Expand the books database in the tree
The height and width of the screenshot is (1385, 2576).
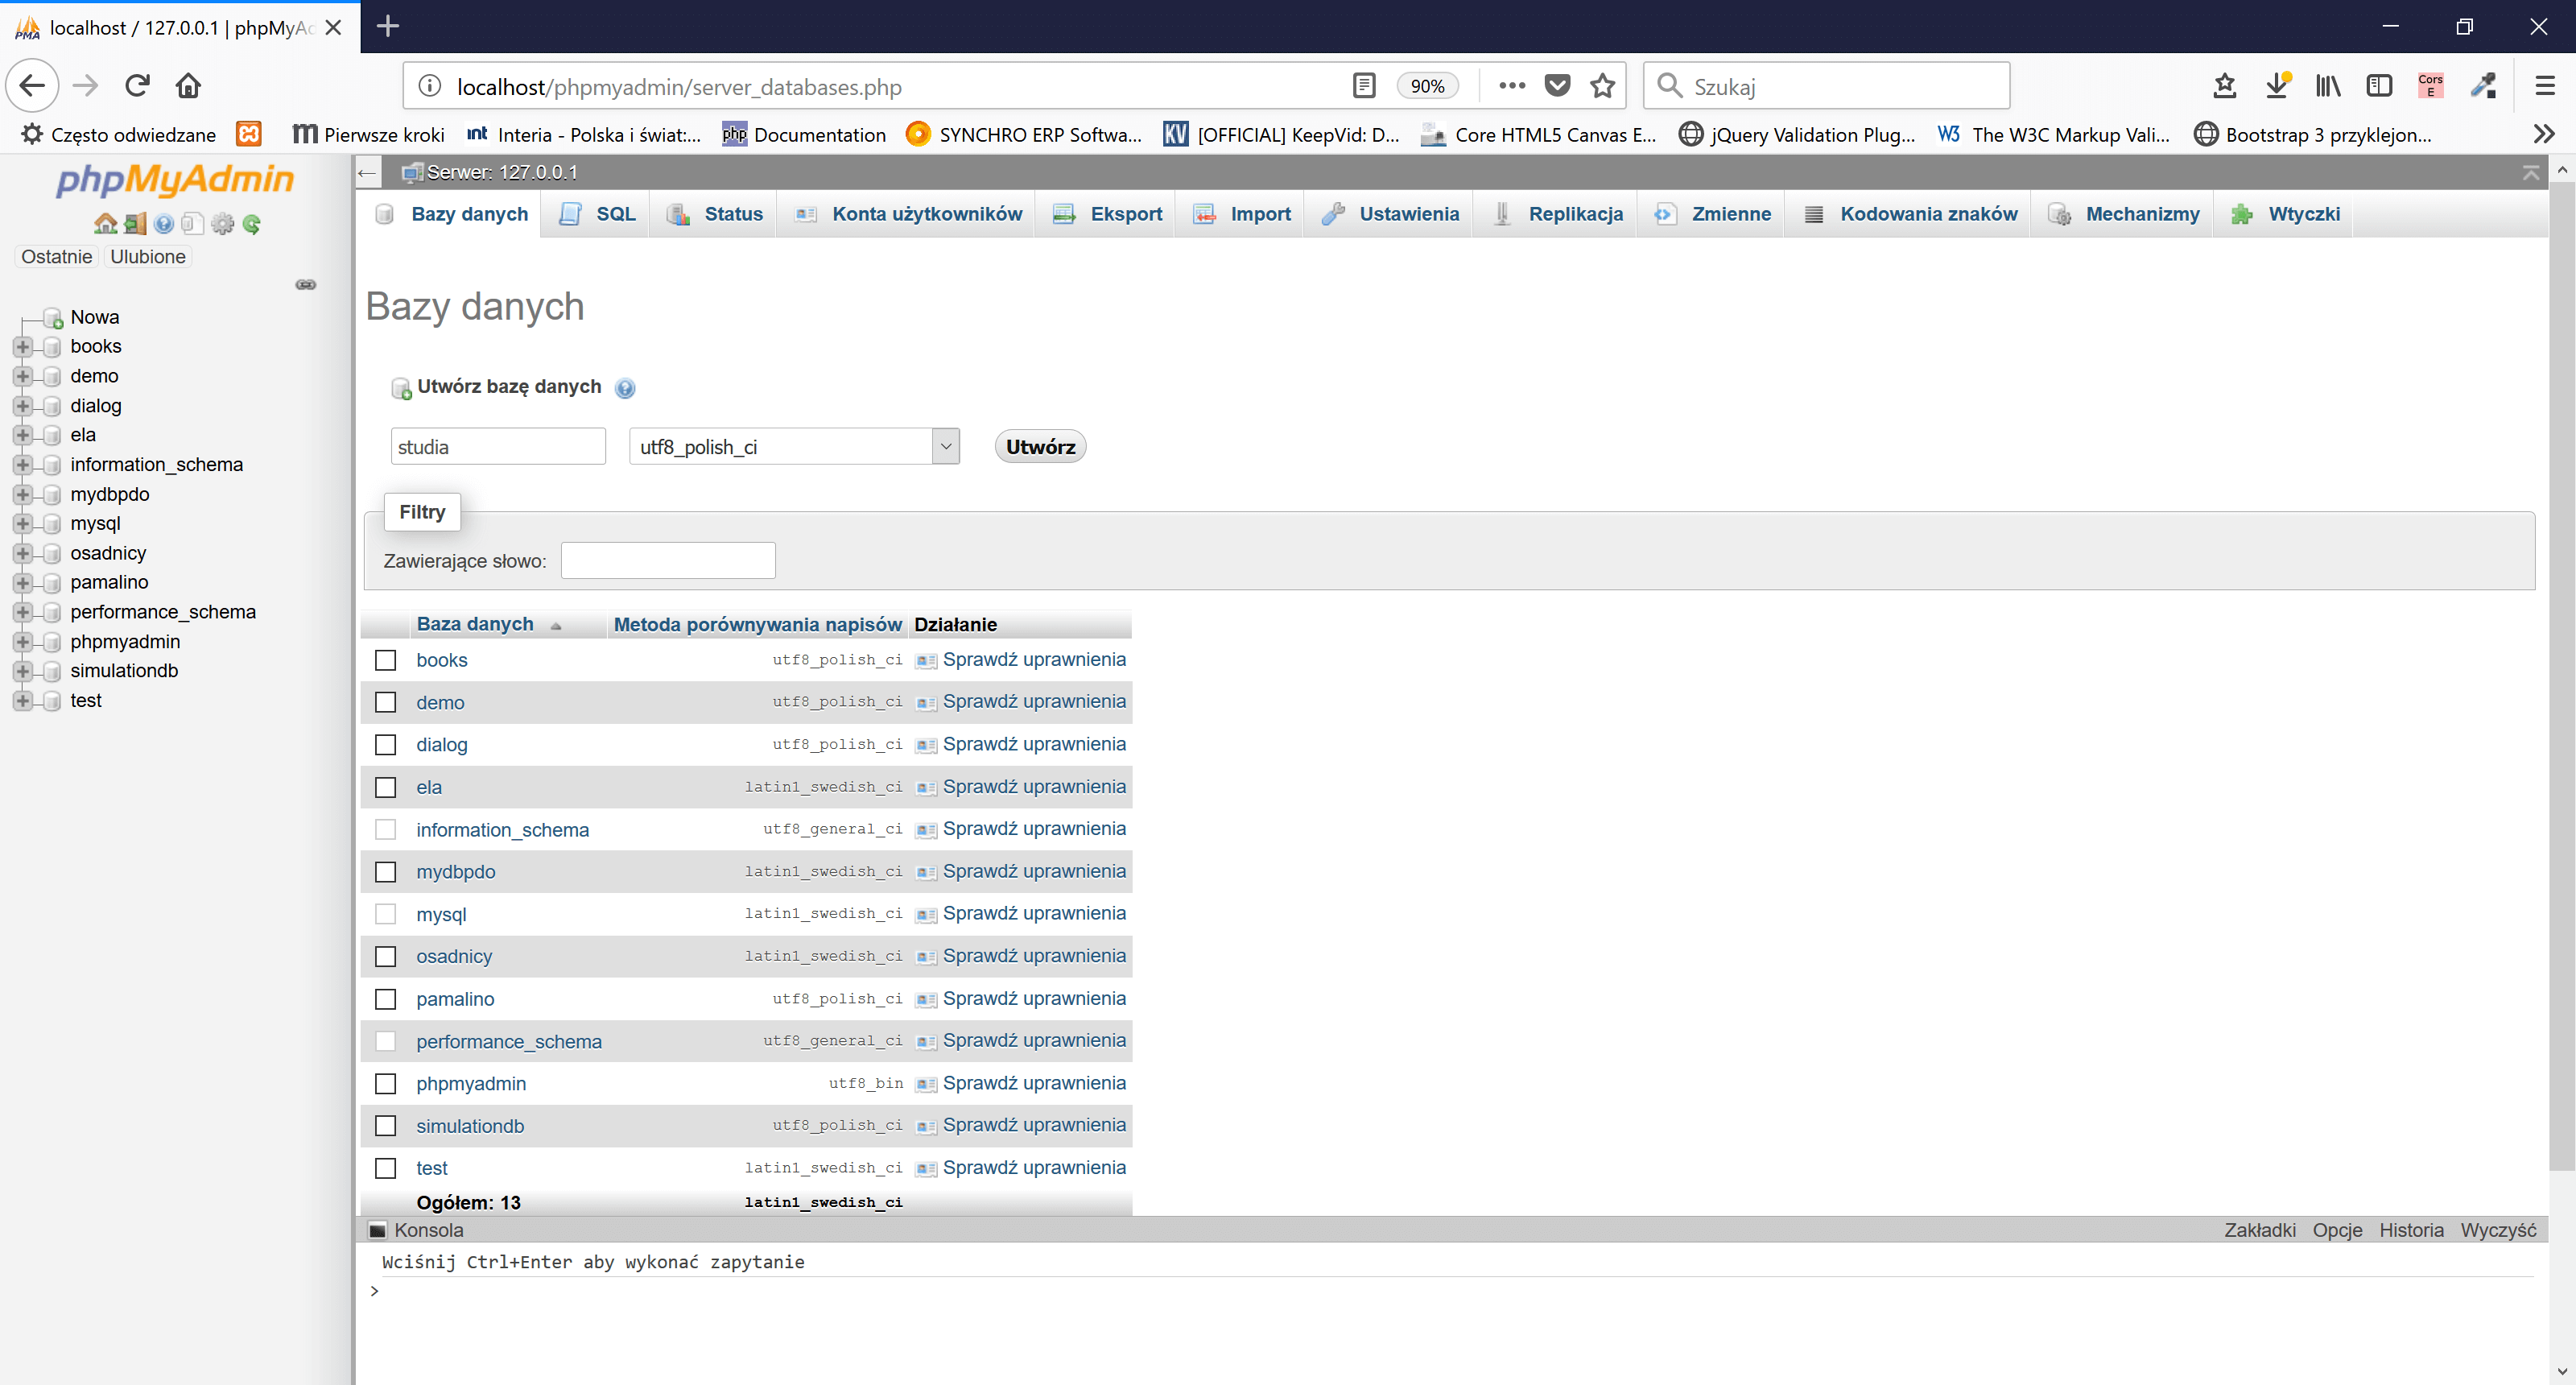22,347
